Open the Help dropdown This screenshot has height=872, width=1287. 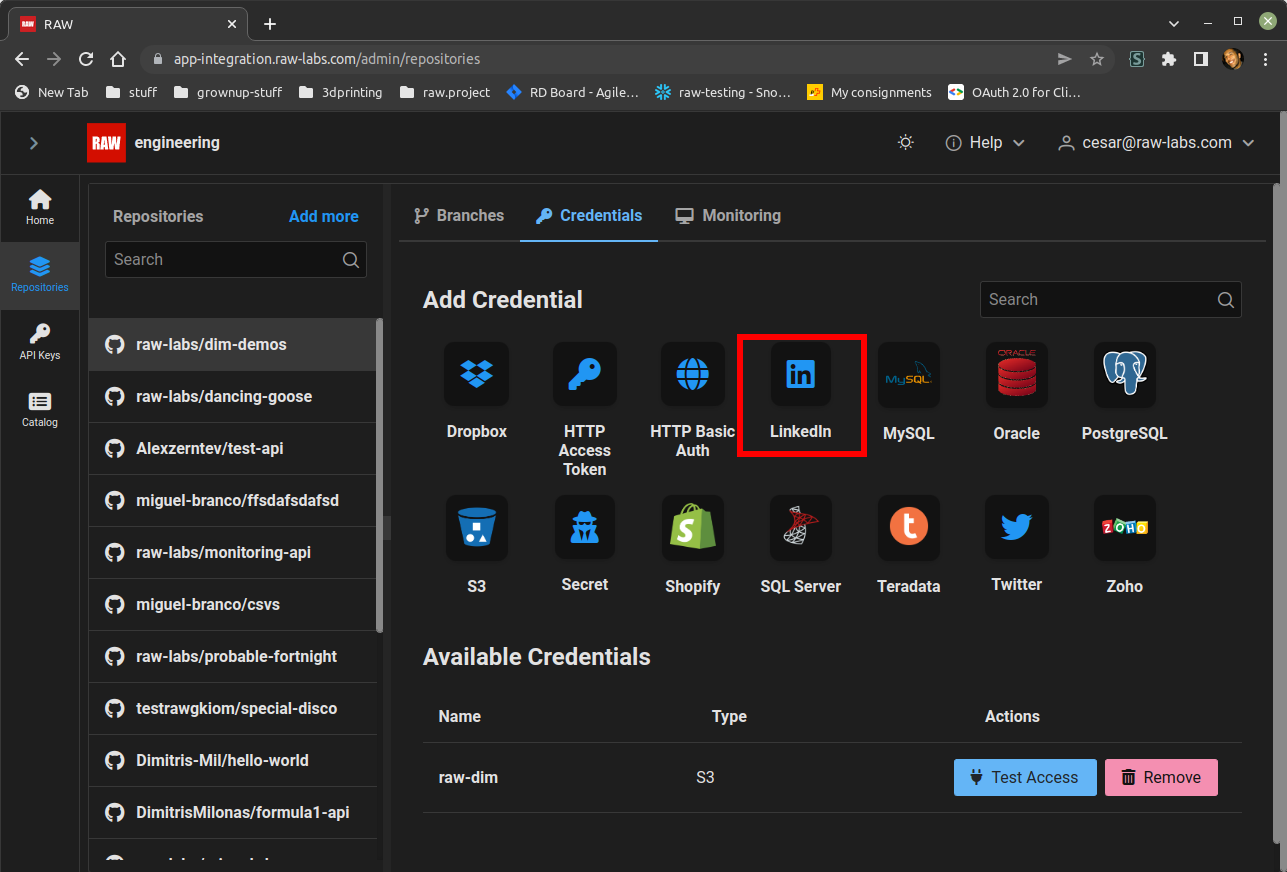click(x=985, y=143)
